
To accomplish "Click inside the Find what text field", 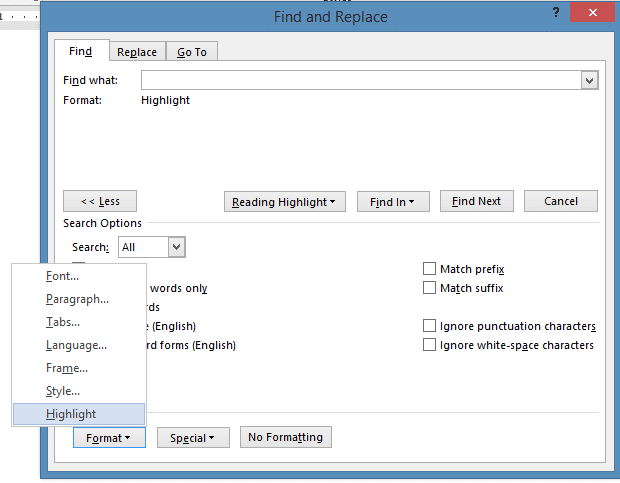I will point(360,80).
